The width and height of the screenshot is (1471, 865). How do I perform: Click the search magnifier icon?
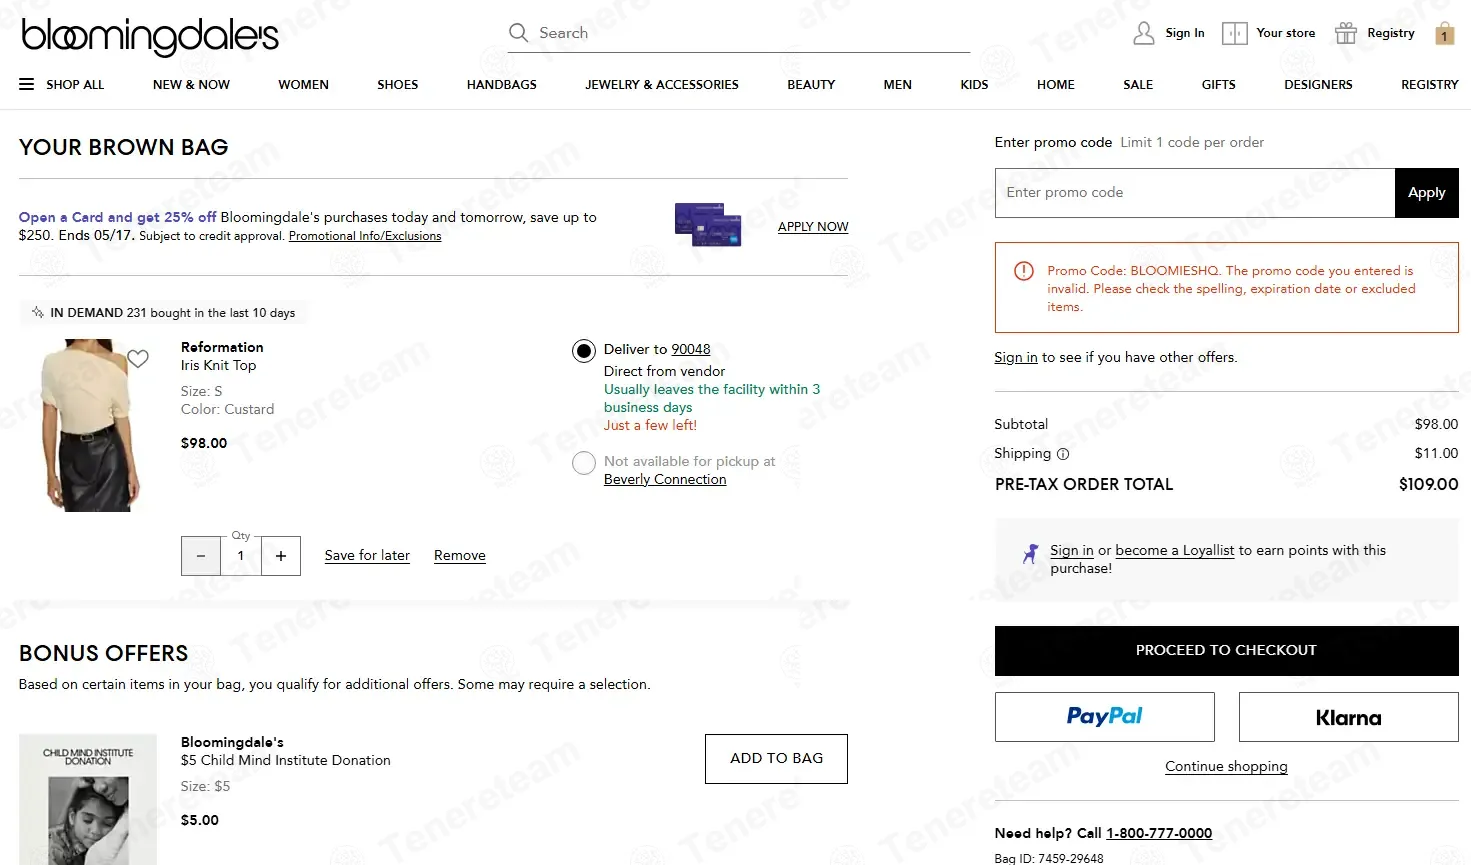pos(518,33)
